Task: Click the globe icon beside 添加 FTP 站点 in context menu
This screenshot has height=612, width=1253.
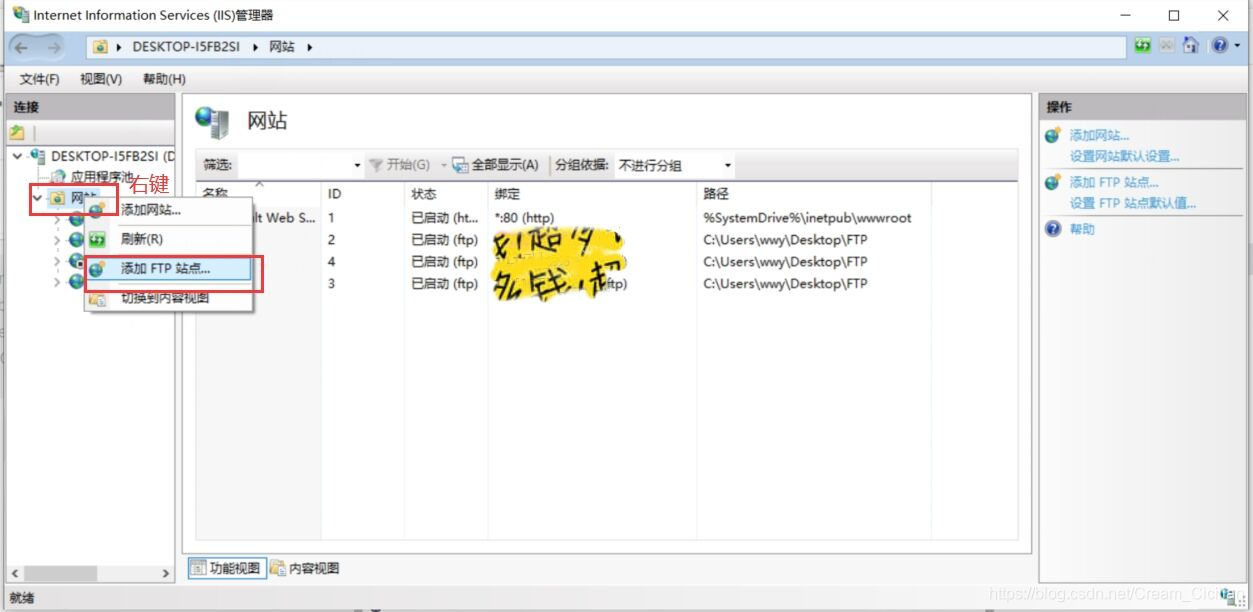Action: pos(97,269)
